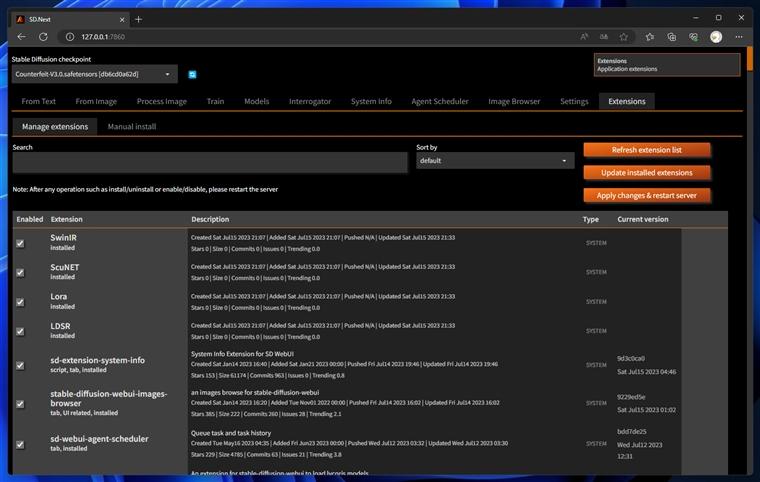Disable the LDSR extension checkbox
The height and width of the screenshot is (482, 760).
[20, 331]
